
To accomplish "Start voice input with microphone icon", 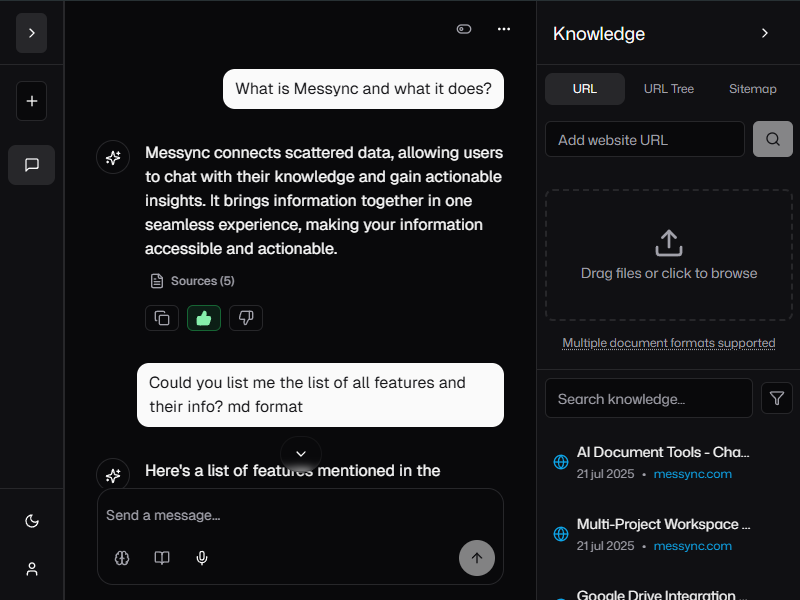I will (x=202, y=558).
